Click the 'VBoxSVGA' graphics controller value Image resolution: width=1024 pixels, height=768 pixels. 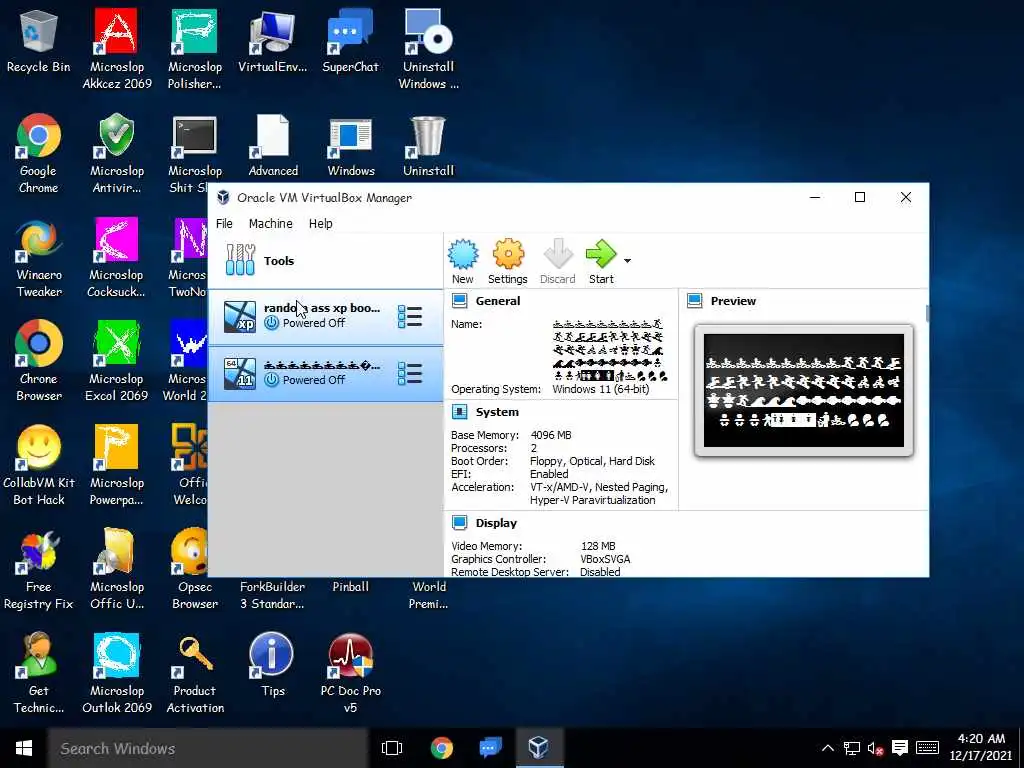click(605, 559)
